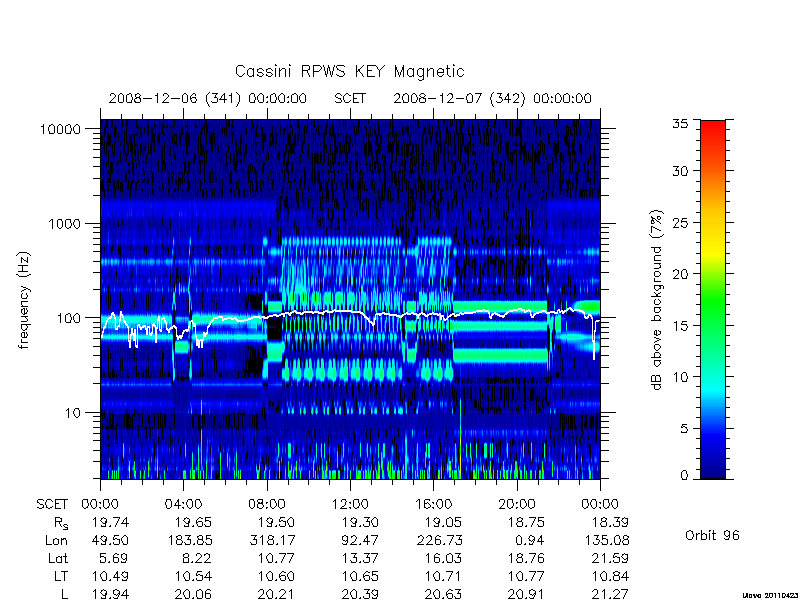Click the SCET label between the two dates

click(350, 98)
